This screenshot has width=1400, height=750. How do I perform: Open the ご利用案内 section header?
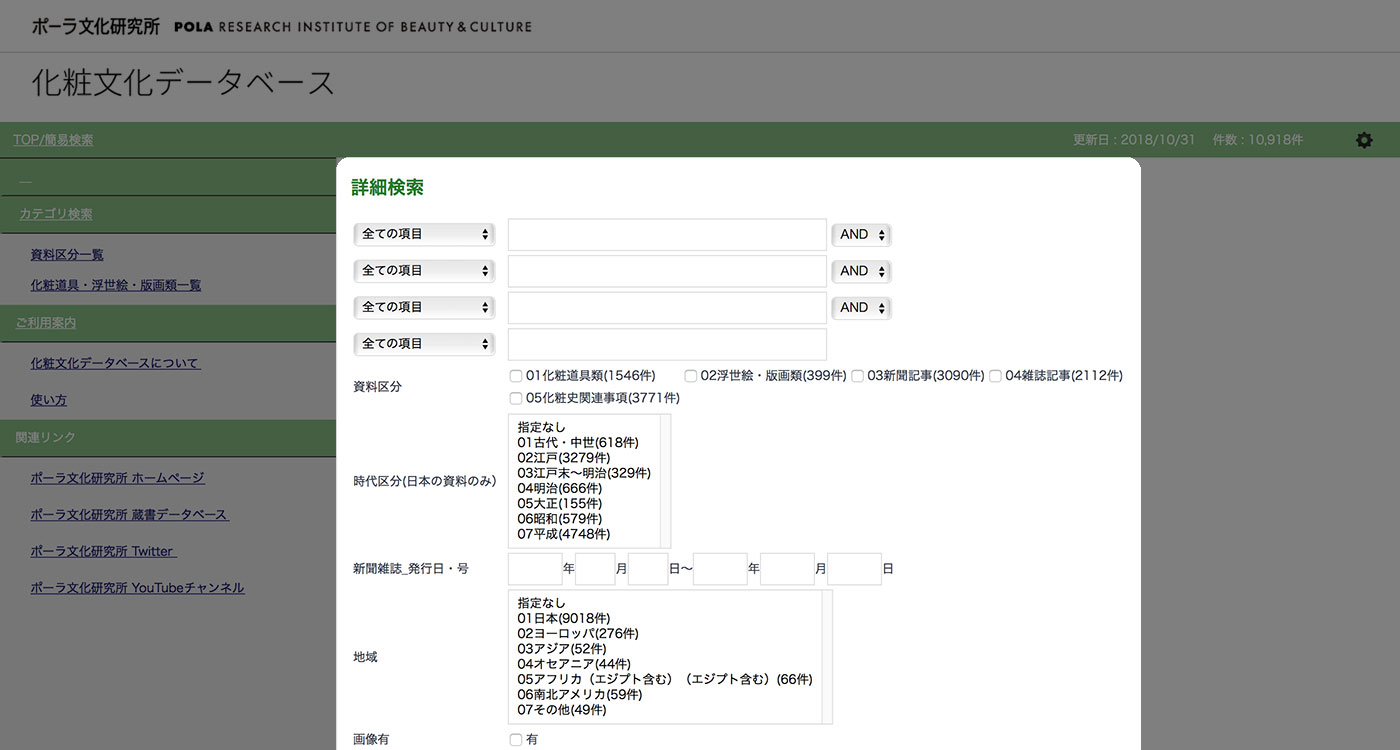coord(46,323)
